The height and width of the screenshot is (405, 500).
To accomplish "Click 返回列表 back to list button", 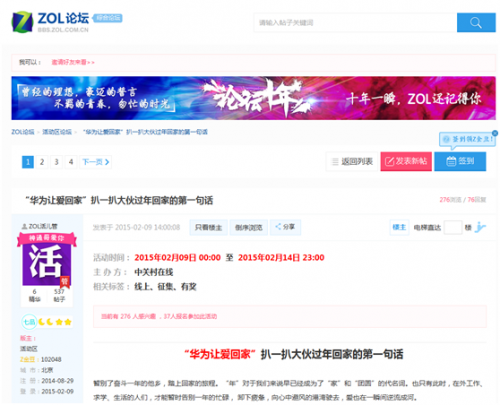I will [352, 162].
